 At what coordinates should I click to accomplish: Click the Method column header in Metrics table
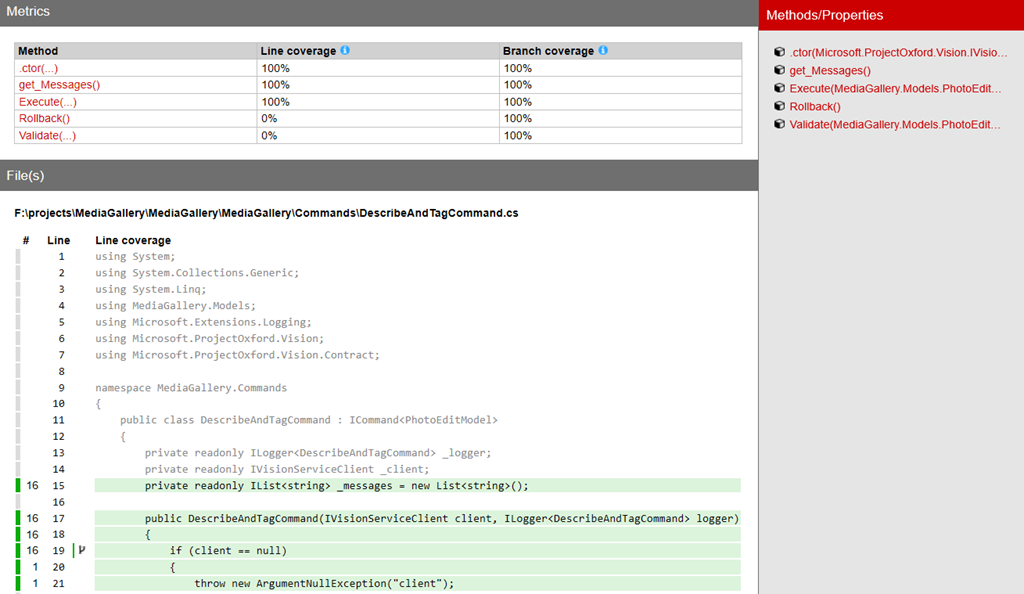(39, 51)
